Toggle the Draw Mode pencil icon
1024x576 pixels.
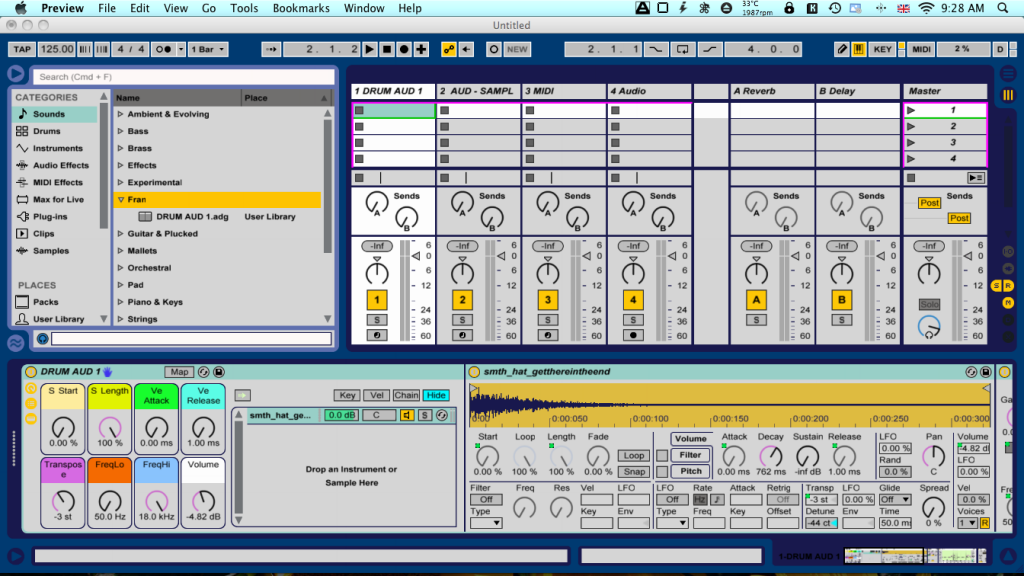coord(842,49)
